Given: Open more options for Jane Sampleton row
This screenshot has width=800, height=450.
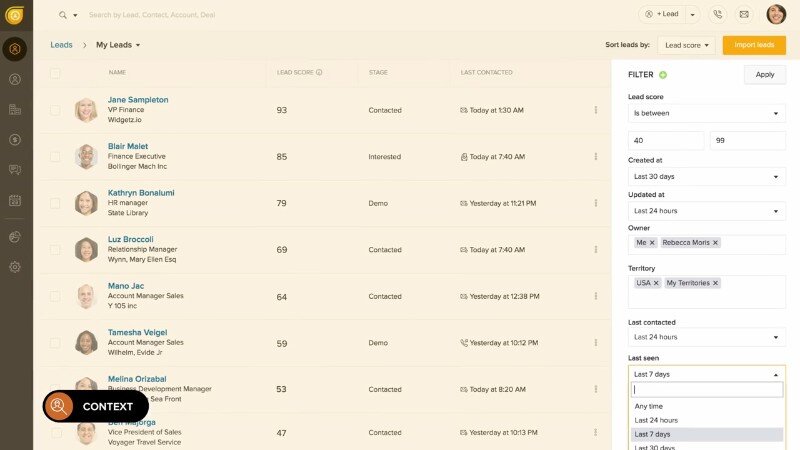Looking at the screenshot, I should [595, 110].
